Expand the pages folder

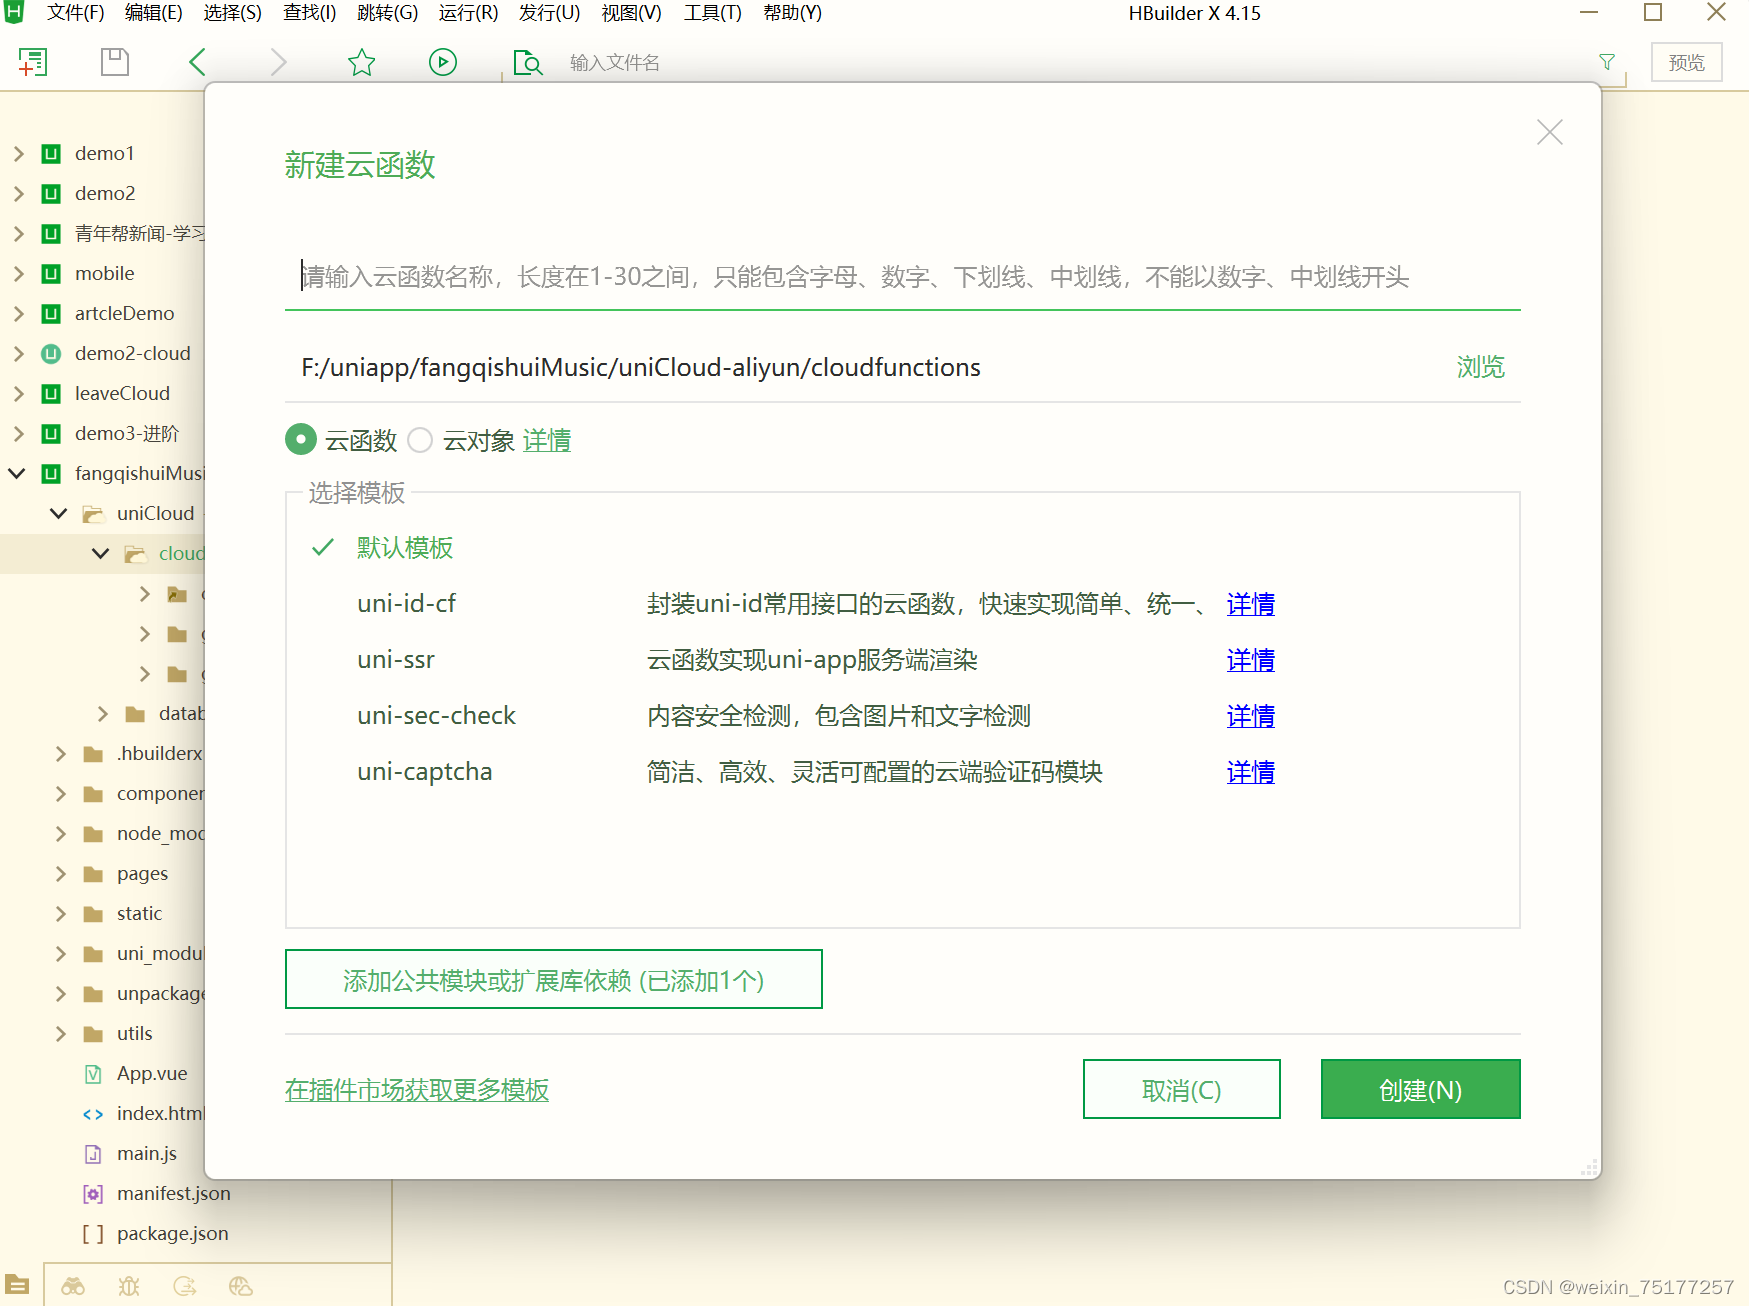(60, 873)
